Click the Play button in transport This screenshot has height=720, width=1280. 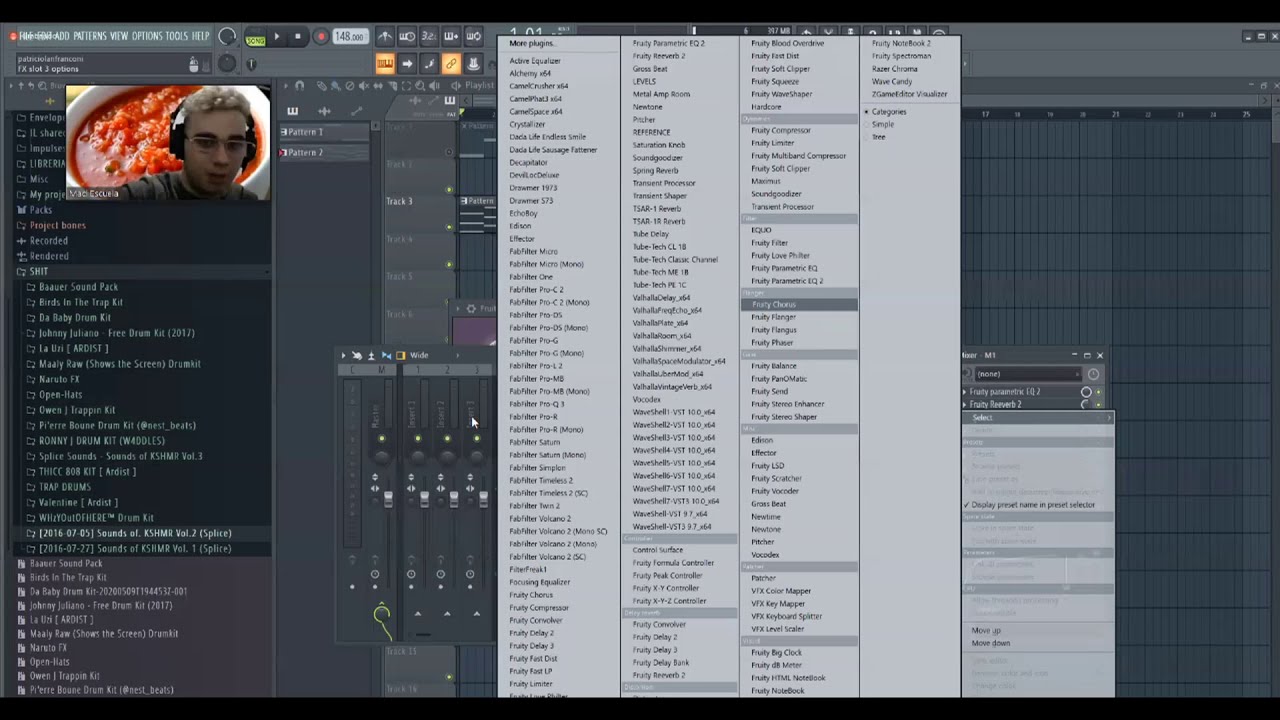[277, 37]
